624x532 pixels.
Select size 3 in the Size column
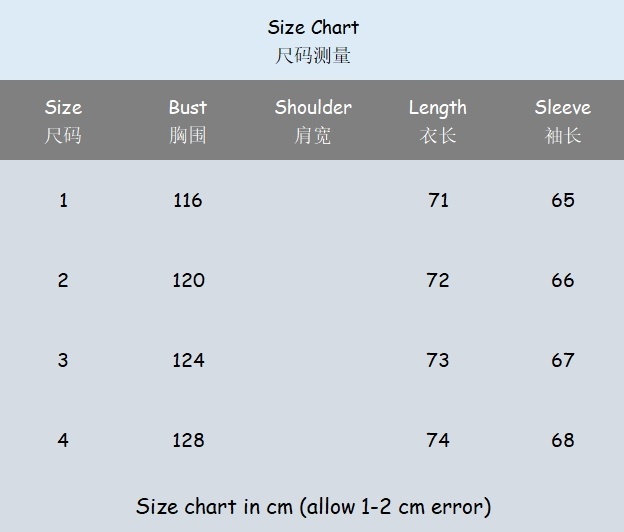63,360
